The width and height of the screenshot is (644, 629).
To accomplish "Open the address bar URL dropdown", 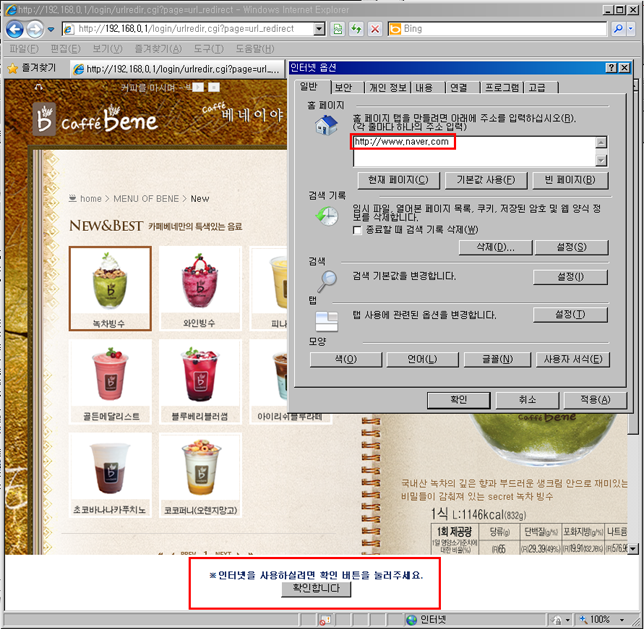I will [x=319, y=29].
